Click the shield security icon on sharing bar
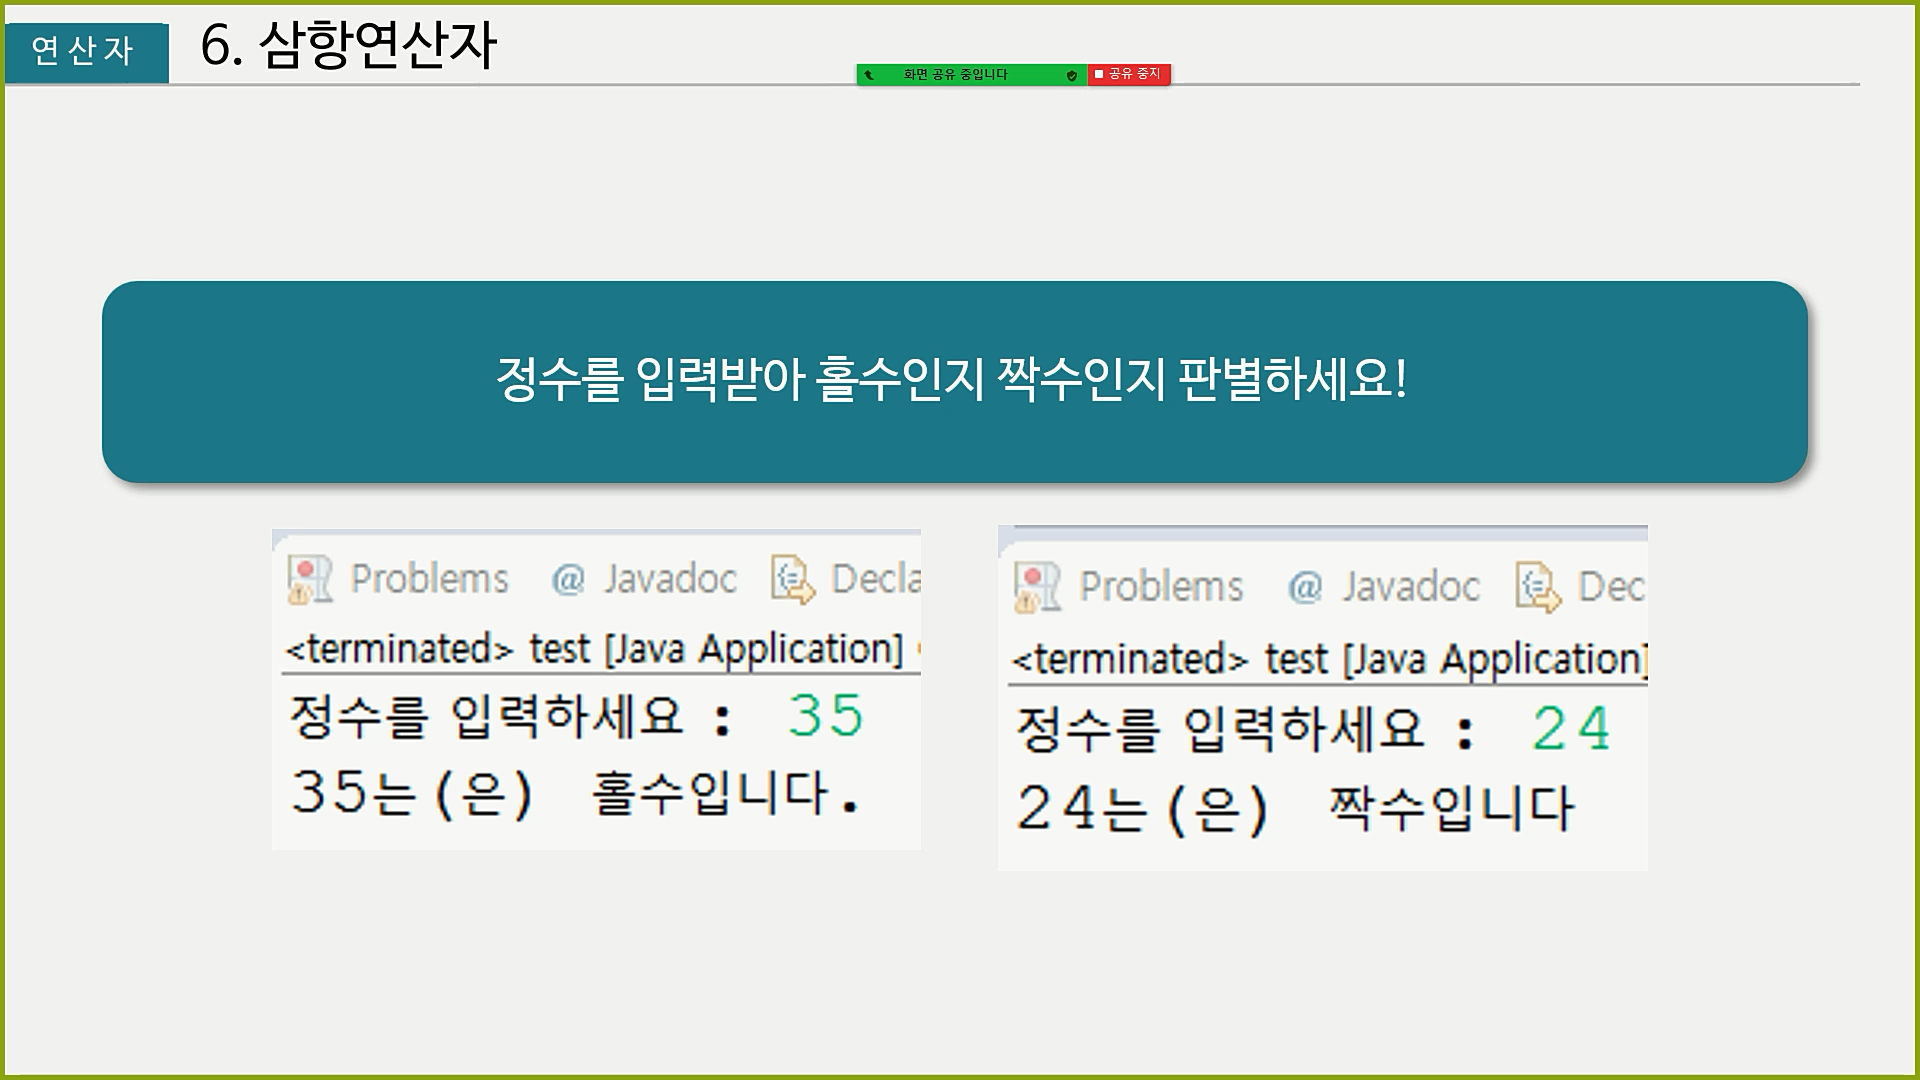The height and width of the screenshot is (1080, 1920). pos(1071,76)
